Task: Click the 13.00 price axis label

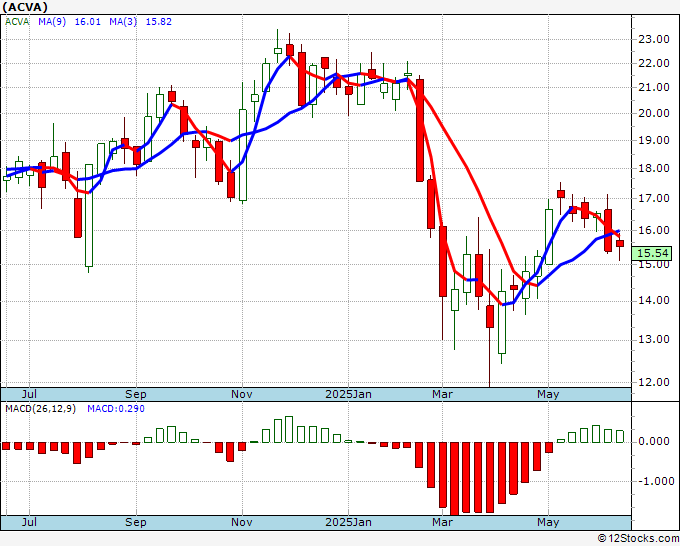Action: tap(654, 339)
